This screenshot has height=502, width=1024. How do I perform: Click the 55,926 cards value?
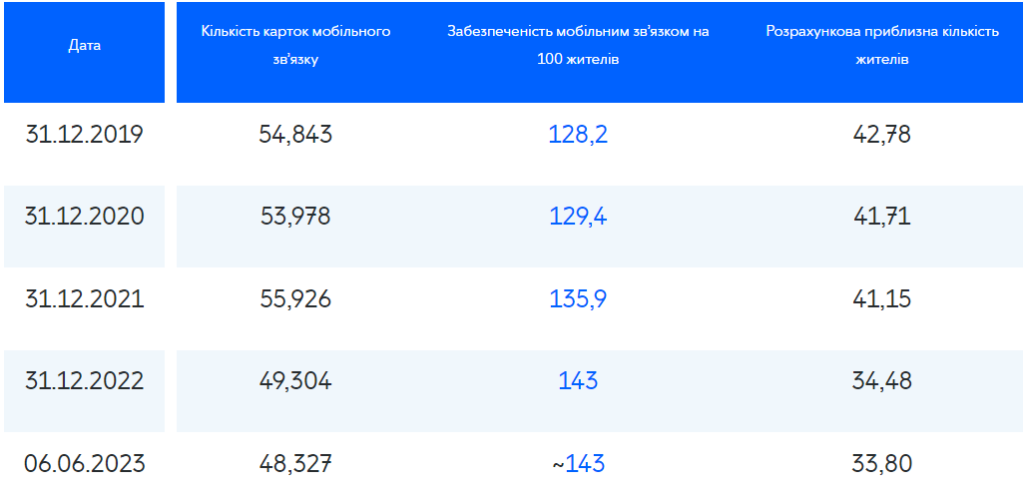(296, 300)
